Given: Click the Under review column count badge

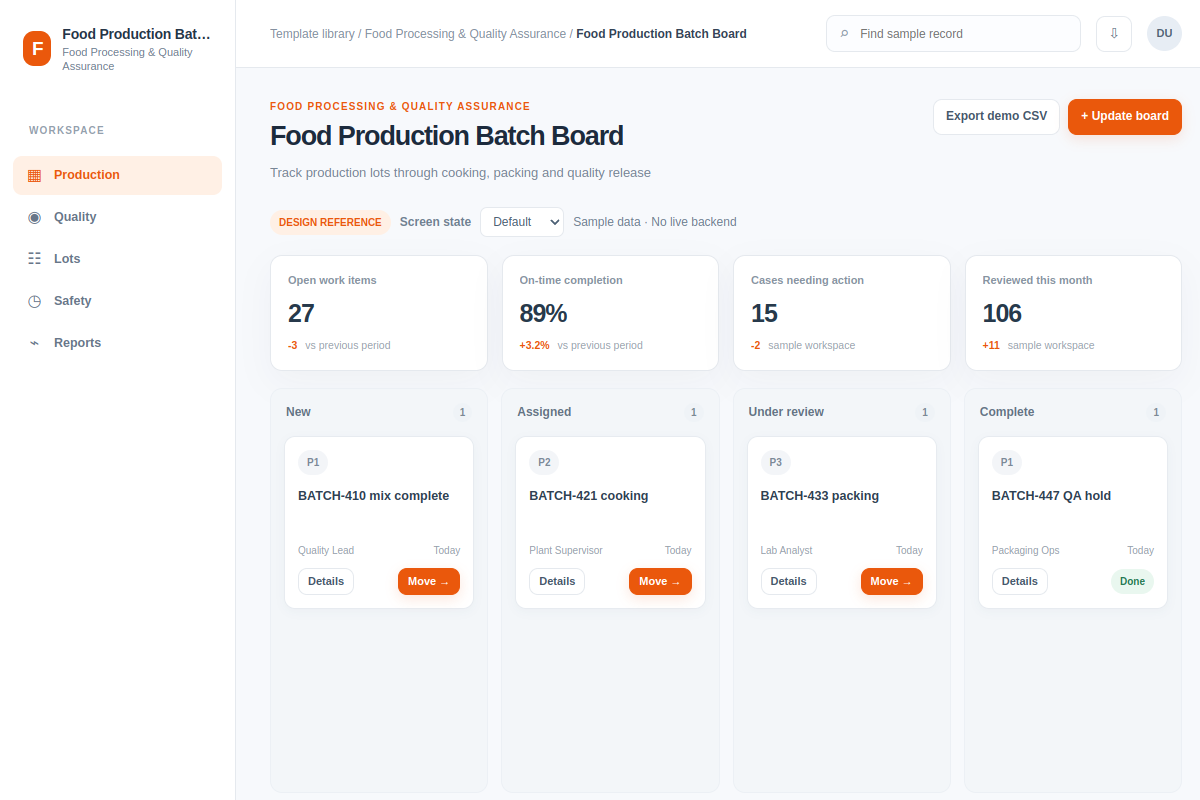Looking at the screenshot, I should (x=925, y=412).
